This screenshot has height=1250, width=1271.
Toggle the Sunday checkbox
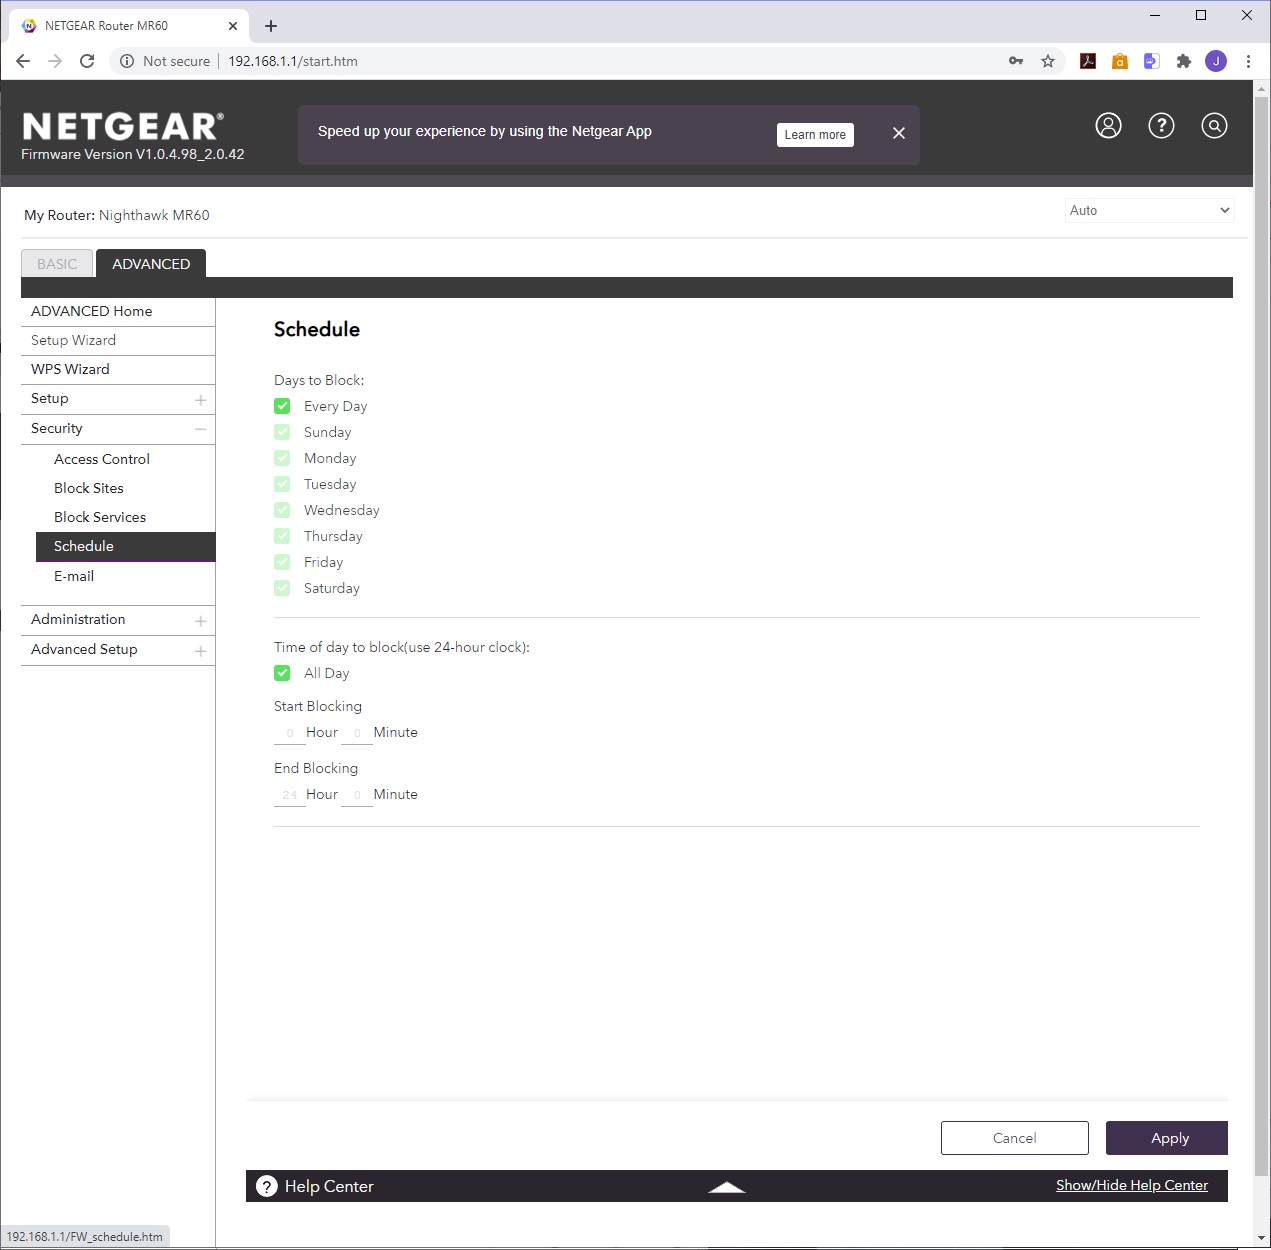click(x=282, y=432)
